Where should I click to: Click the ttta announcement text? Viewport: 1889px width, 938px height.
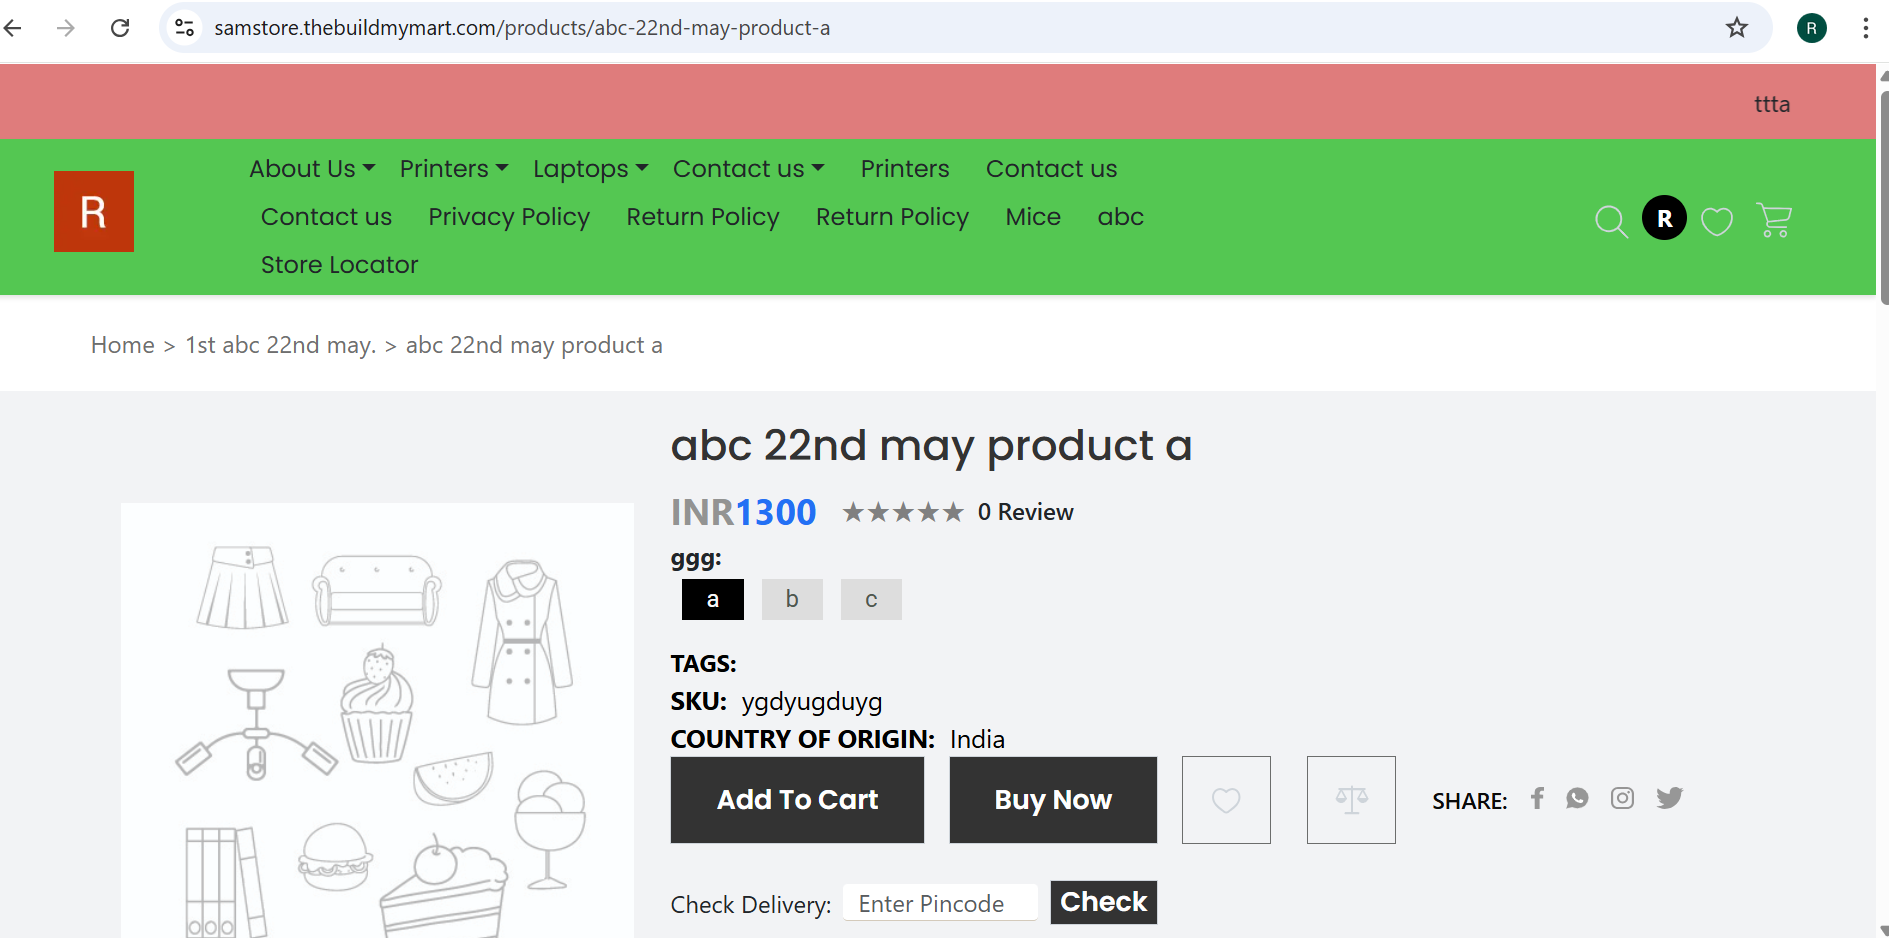[x=1772, y=104]
